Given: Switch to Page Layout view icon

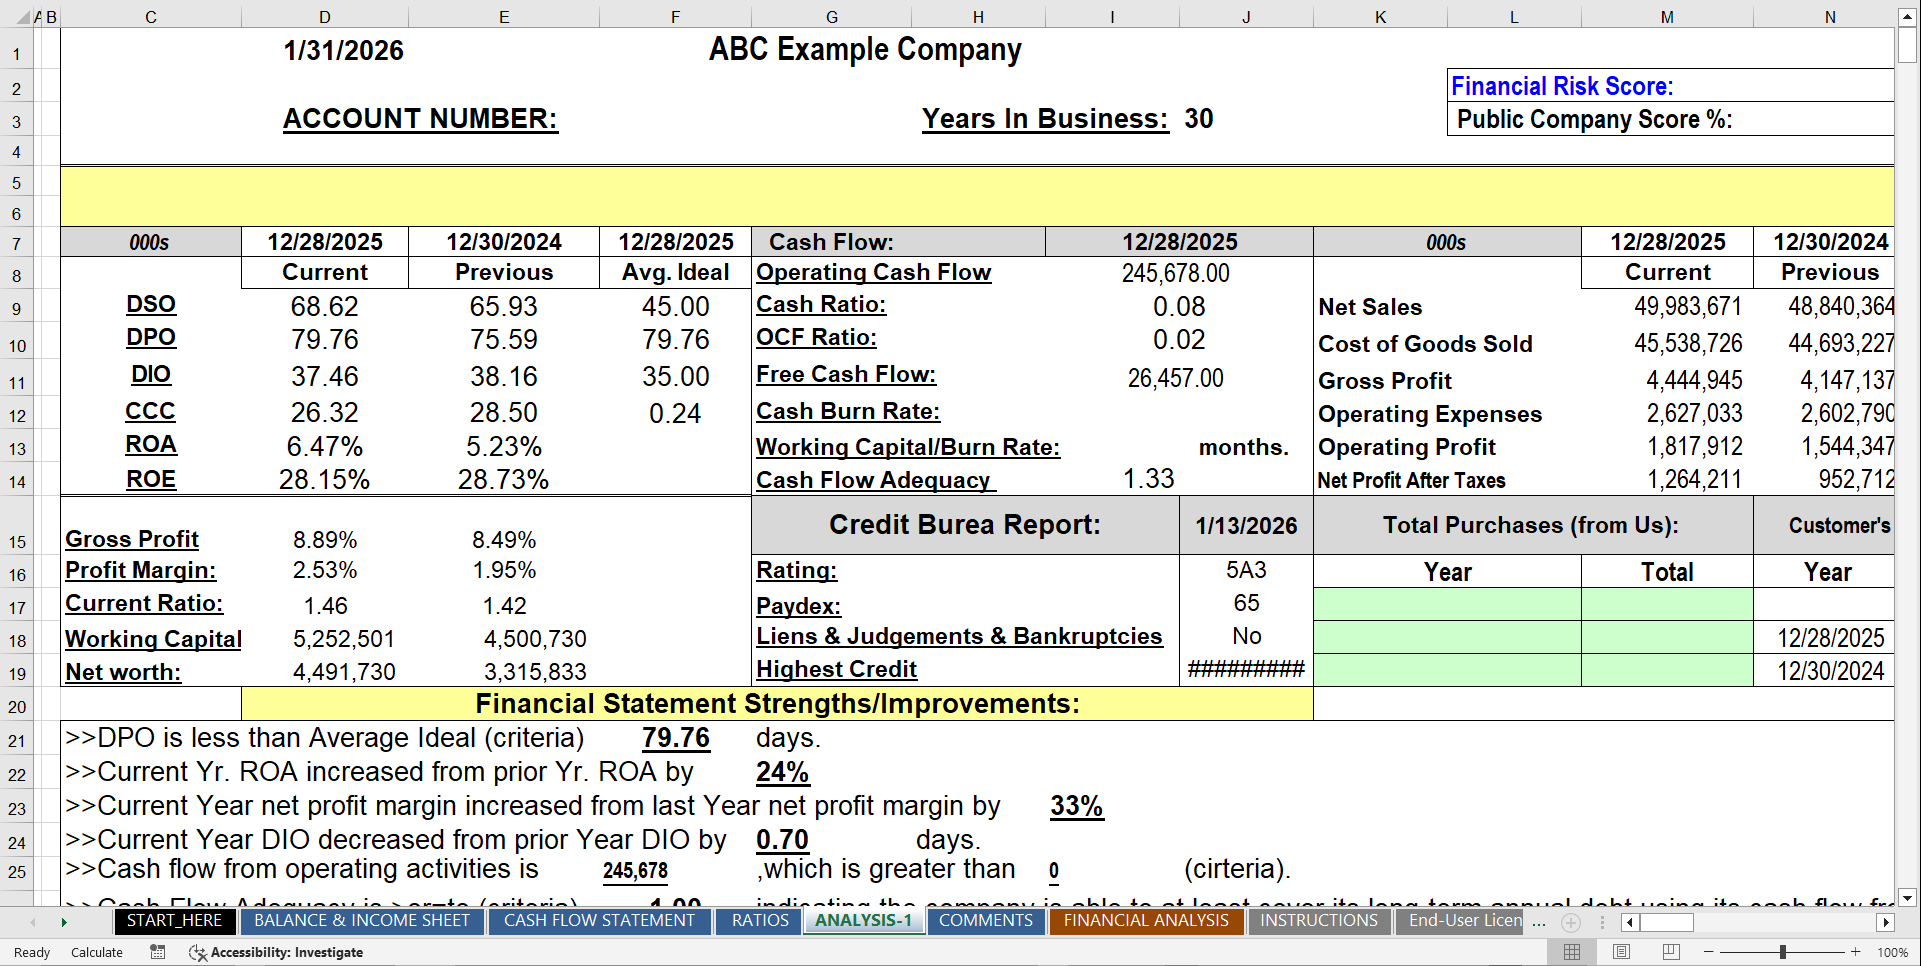Looking at the screenshot, I should [1622, 952].
